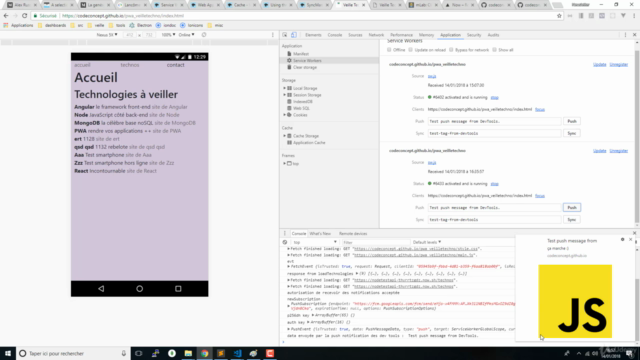Open notification settings gear icon
Viewport: 640px width, 360px height.
click(x=622, y=240)
